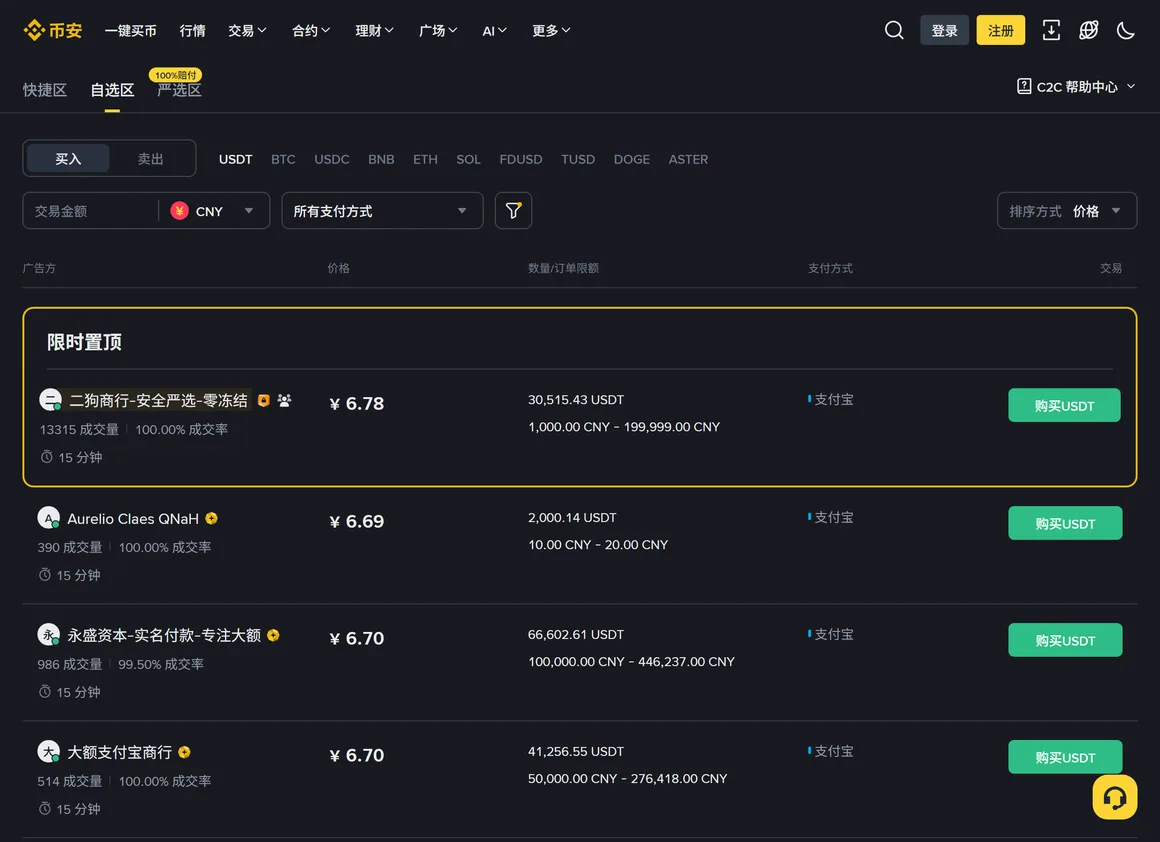1160x842 pixels.
Task: Select the DOGE coin tab
Action: pos(631,159)
